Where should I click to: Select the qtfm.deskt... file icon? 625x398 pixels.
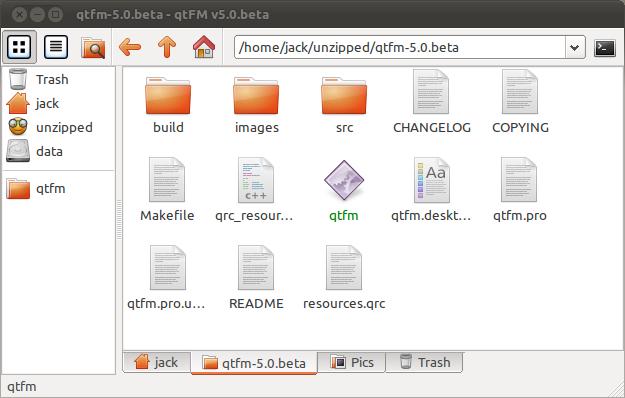pos(432,180)
